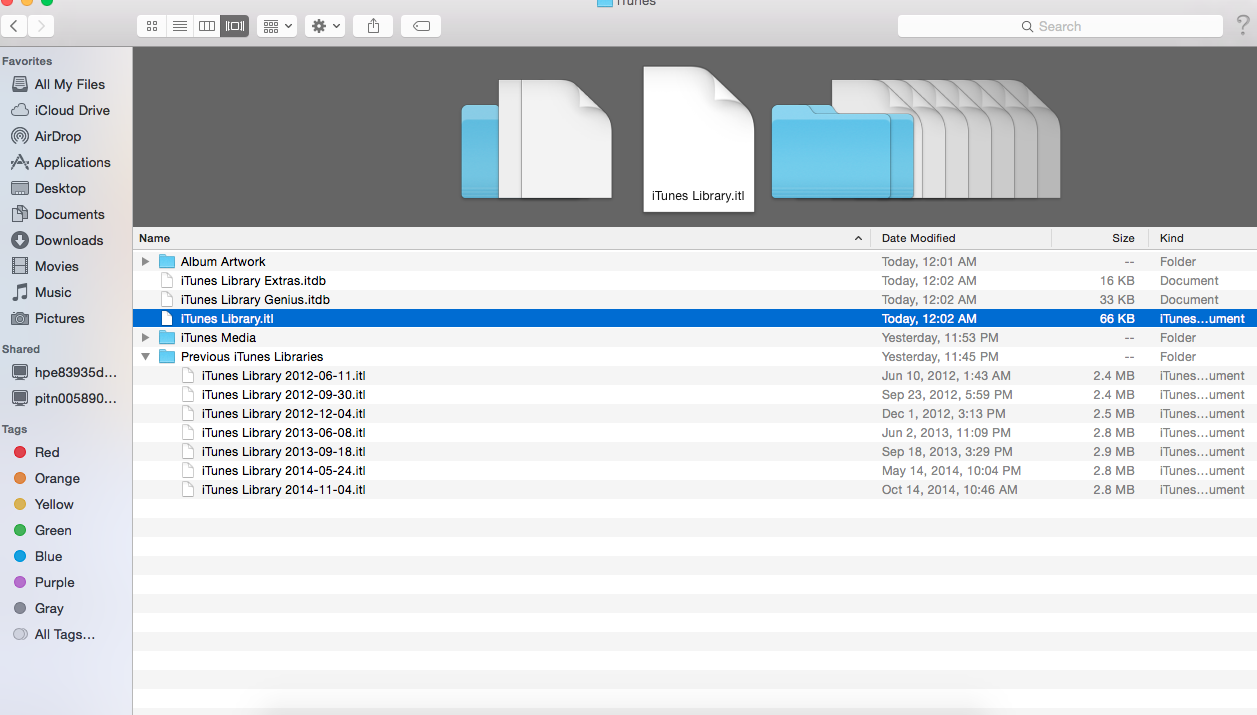This screenshot has height=715, width=1257.
Task: Select iTunes Library 2012-06-11.itl
Action: coord(283,375)
